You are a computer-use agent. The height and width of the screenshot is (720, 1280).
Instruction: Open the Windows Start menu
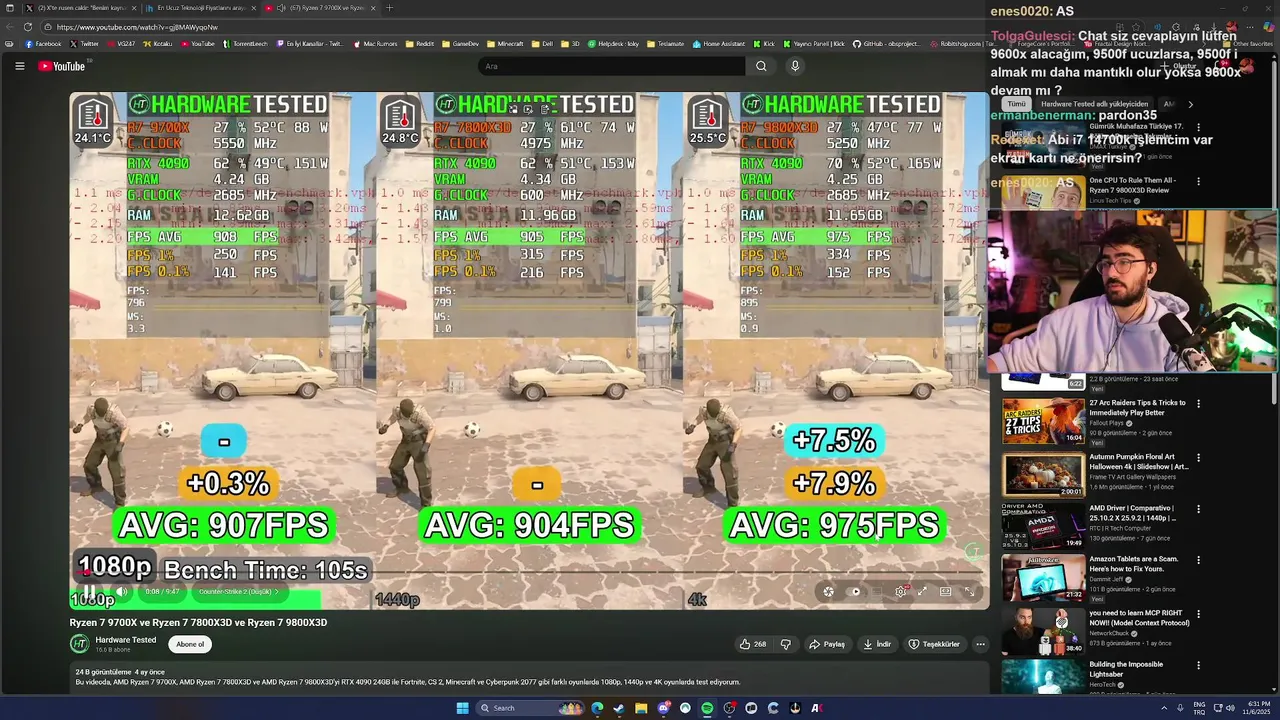click(x=462, y=708)
